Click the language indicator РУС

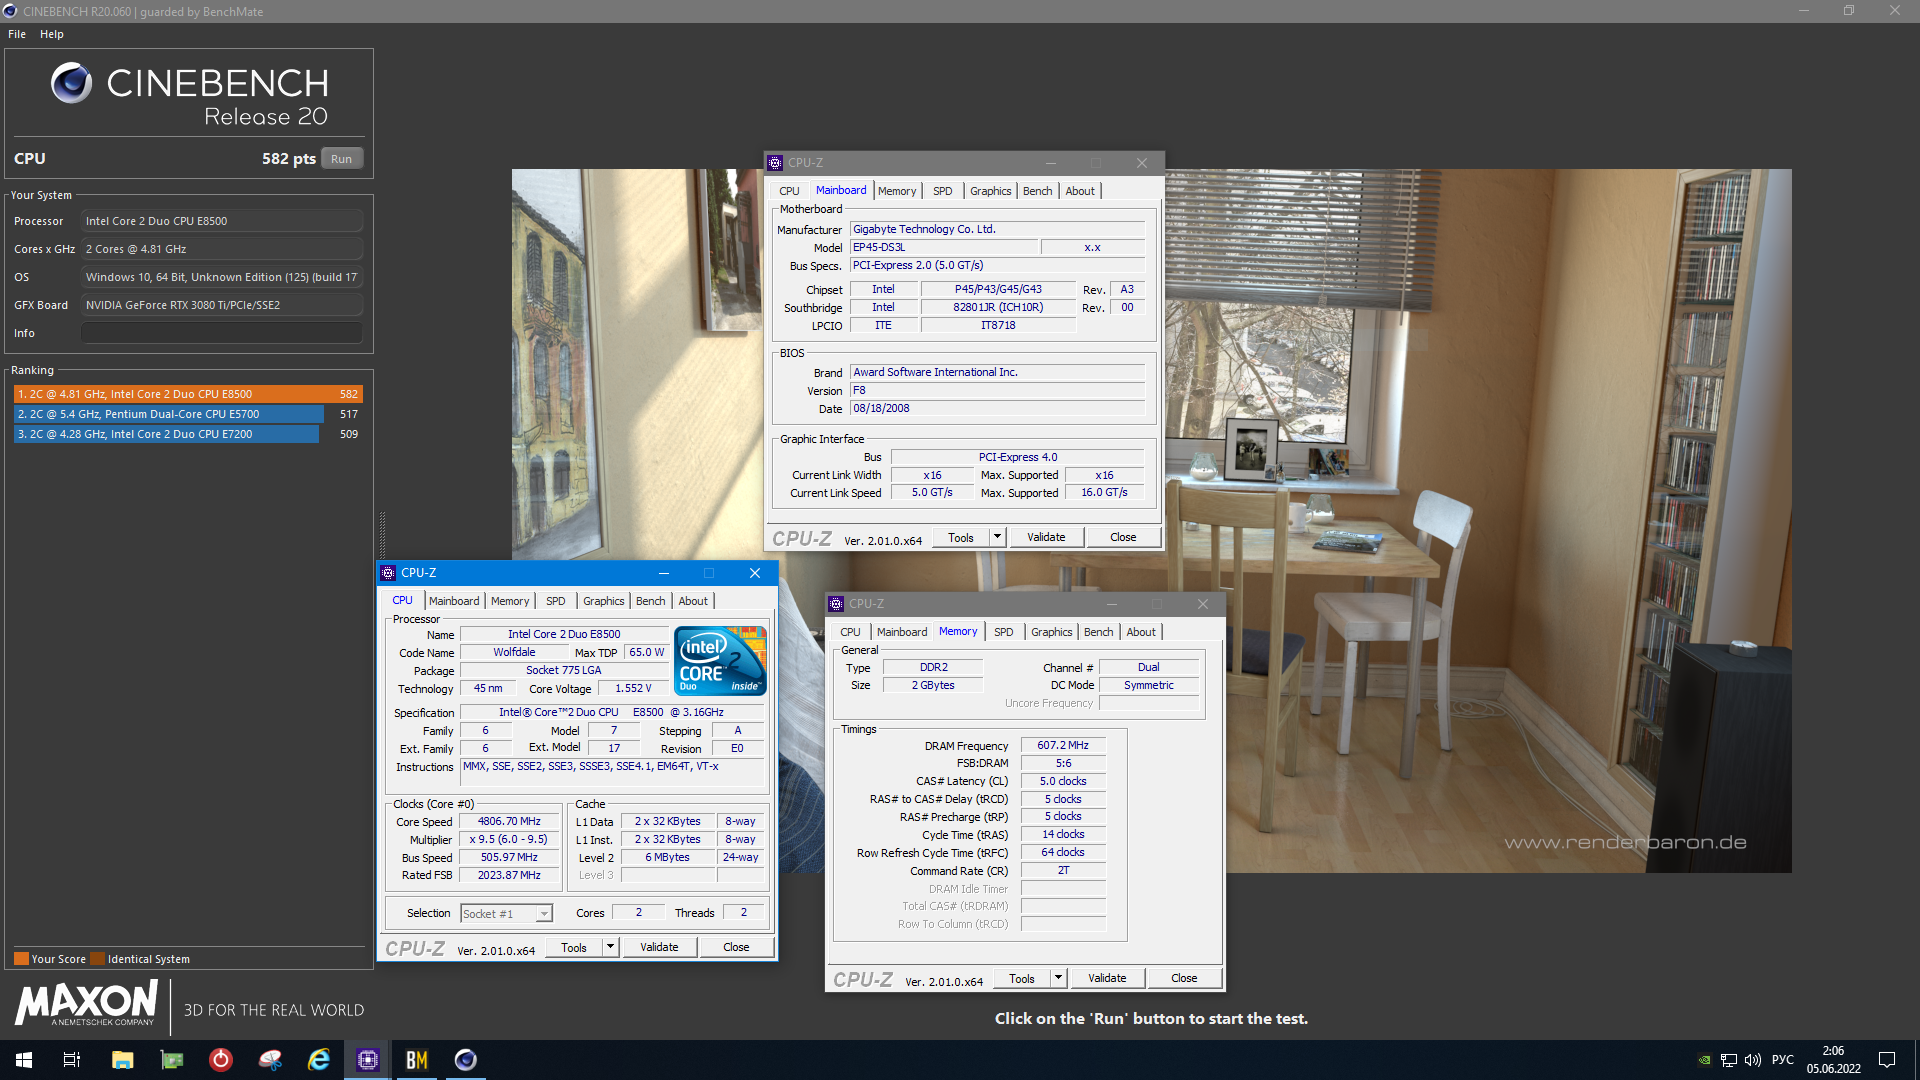click(x=1783, y=1060)
